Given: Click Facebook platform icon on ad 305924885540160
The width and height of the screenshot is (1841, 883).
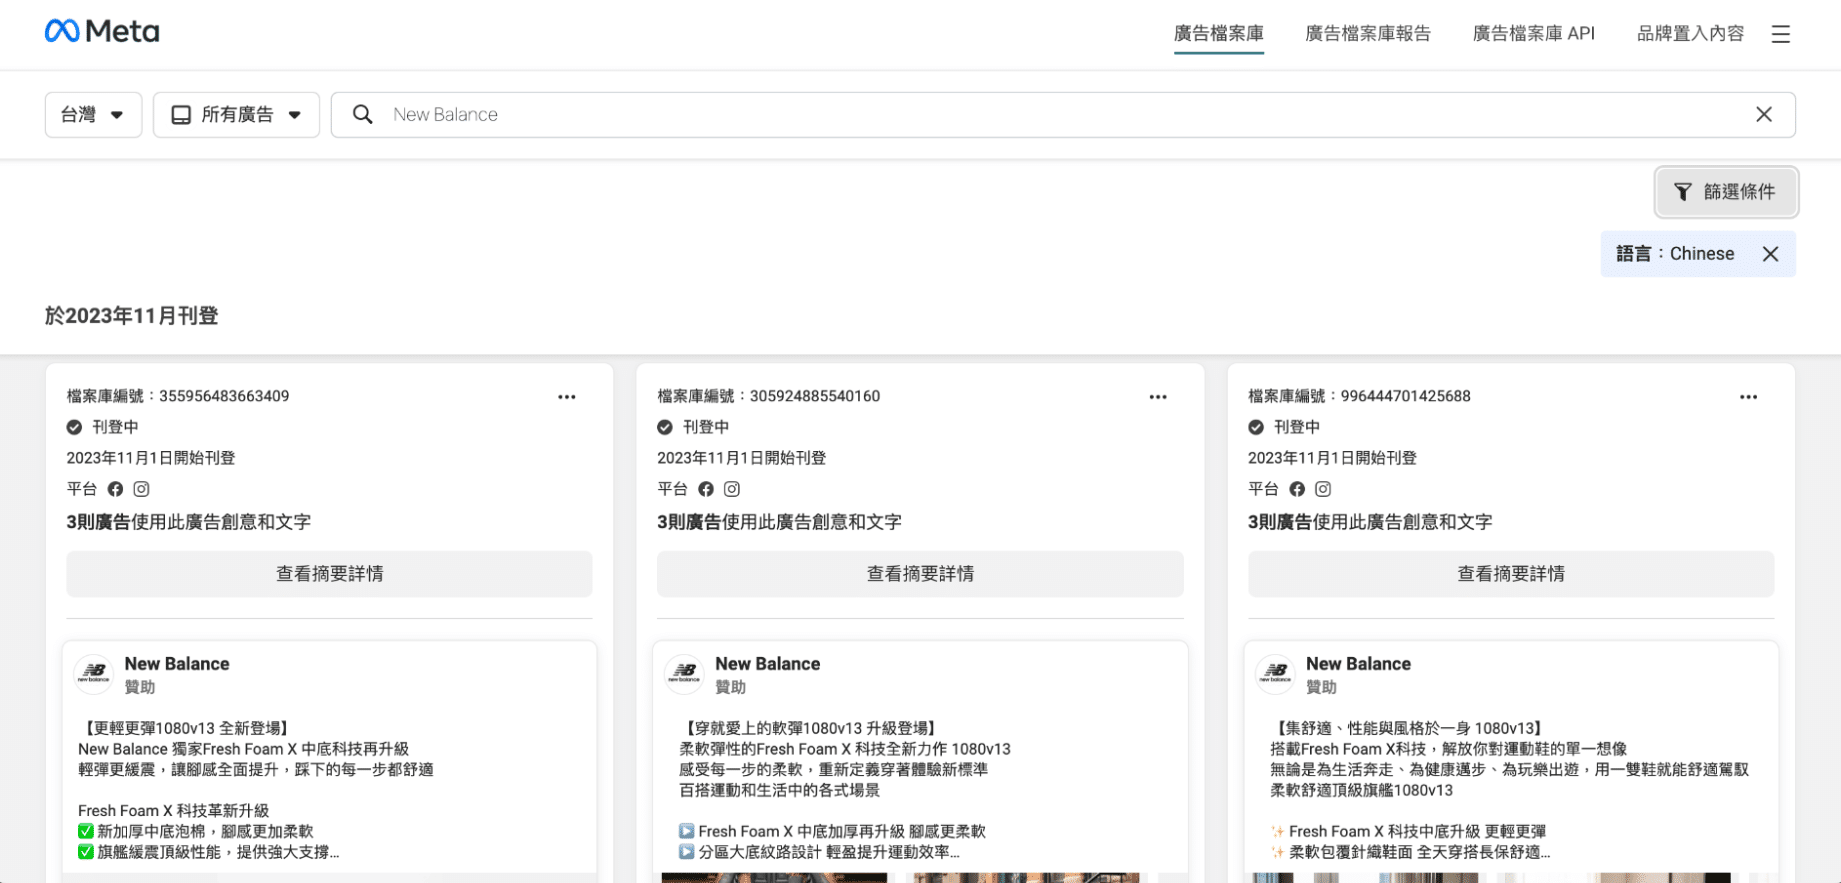Looking at the screenshot, I should 706,489.
